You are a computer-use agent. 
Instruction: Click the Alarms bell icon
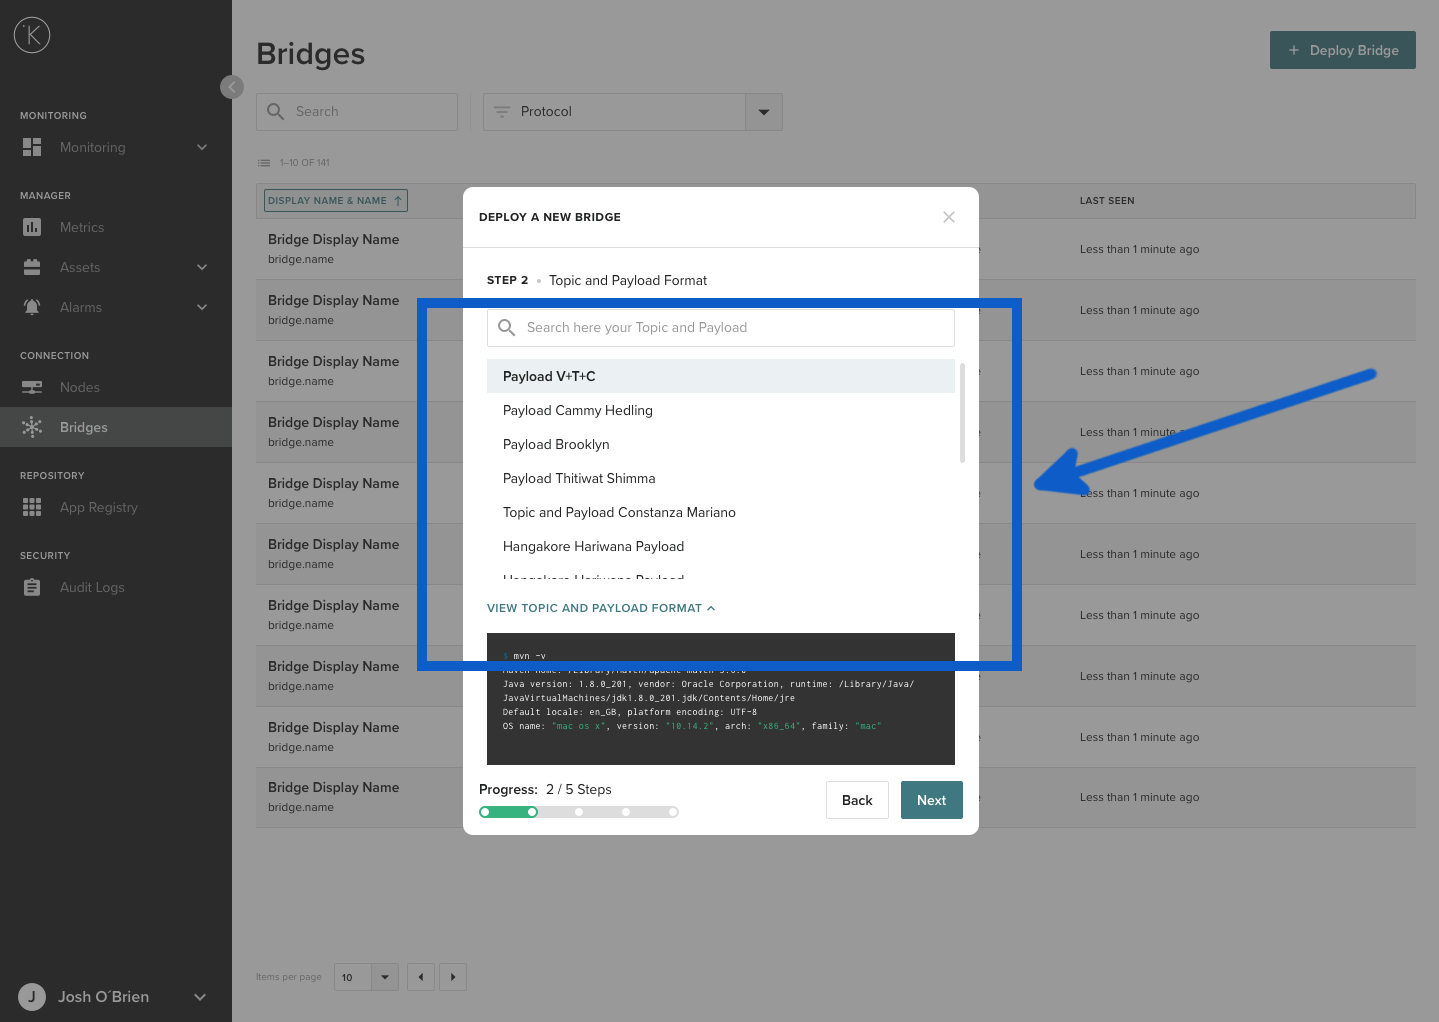[x=32, y=307]
